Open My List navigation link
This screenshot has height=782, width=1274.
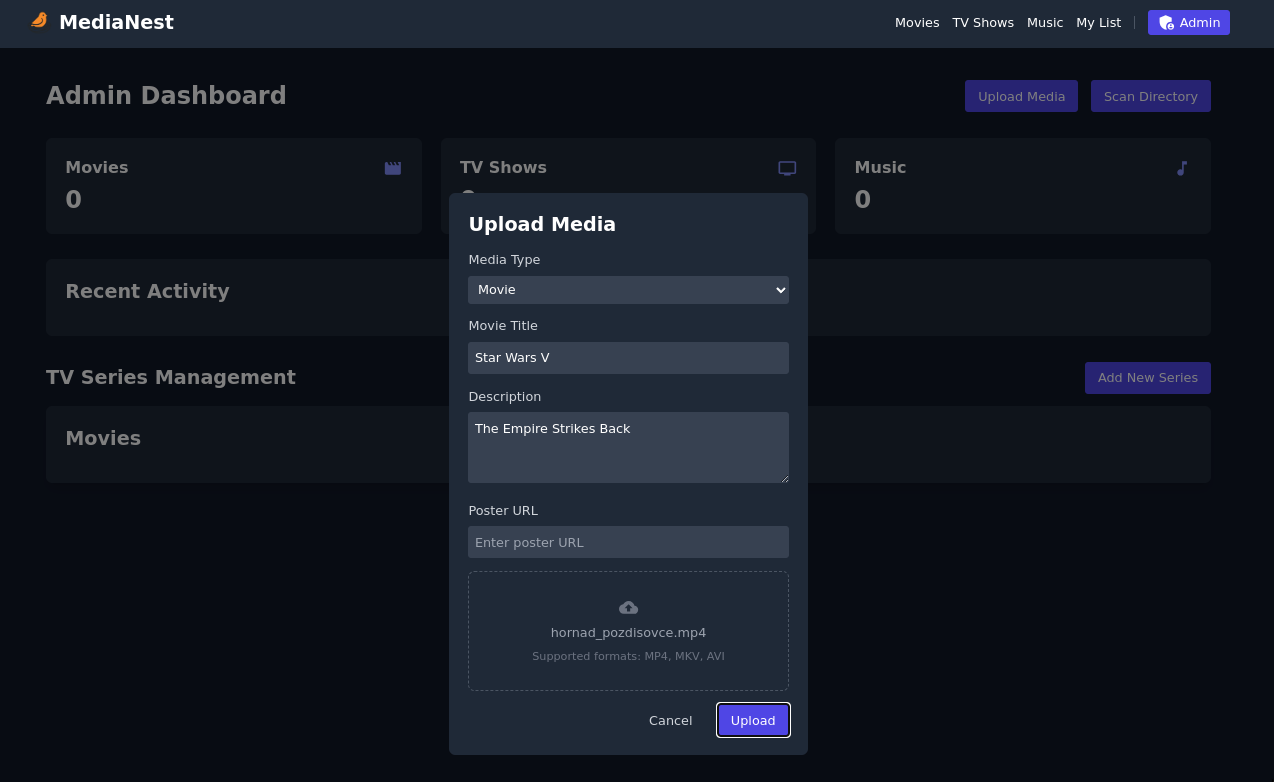tap(1098, 23)
